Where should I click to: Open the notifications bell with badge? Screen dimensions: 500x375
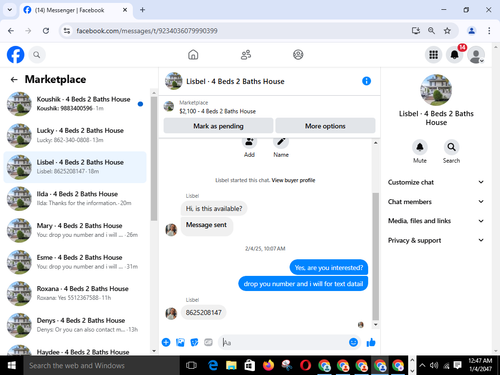455,55
